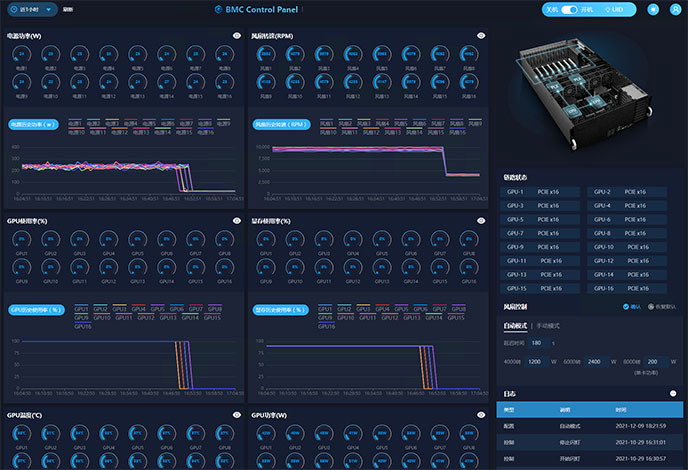Viewport: 688px width, 470px height.
Task: Toggle eye icon on 电源功率(W) panel
Action: [x=237, y=36]
